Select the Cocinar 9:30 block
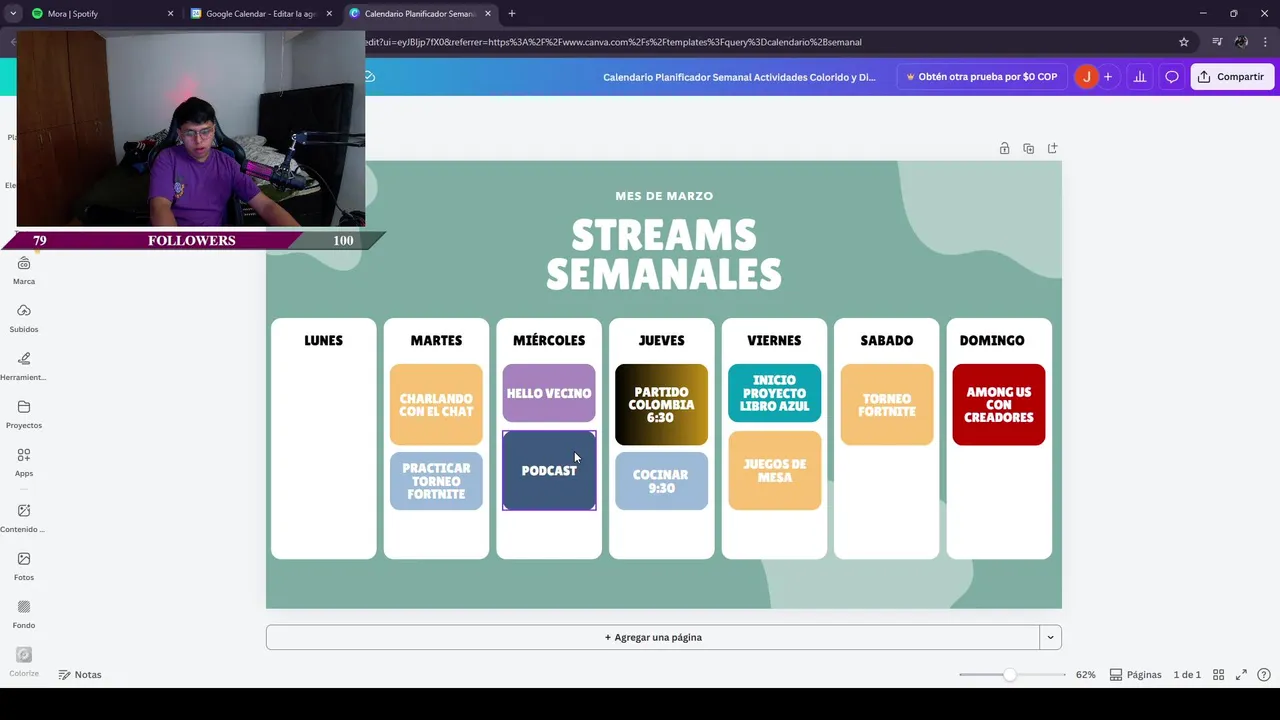1280x720 pixels. click(661, 481)
